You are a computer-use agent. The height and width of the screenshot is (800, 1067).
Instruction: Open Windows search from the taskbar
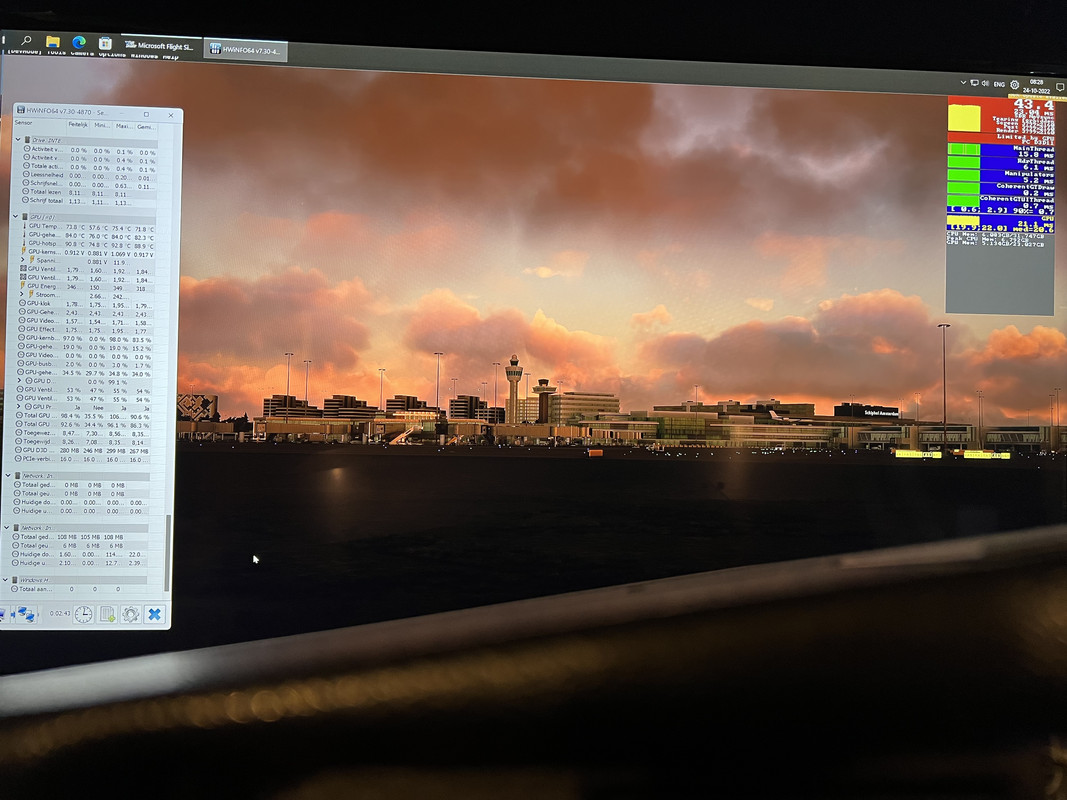pyautogui.click(x=26, y=41)
